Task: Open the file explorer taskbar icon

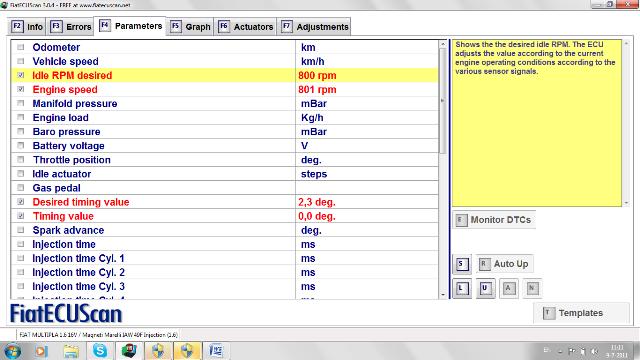Action: click(71, 351)
